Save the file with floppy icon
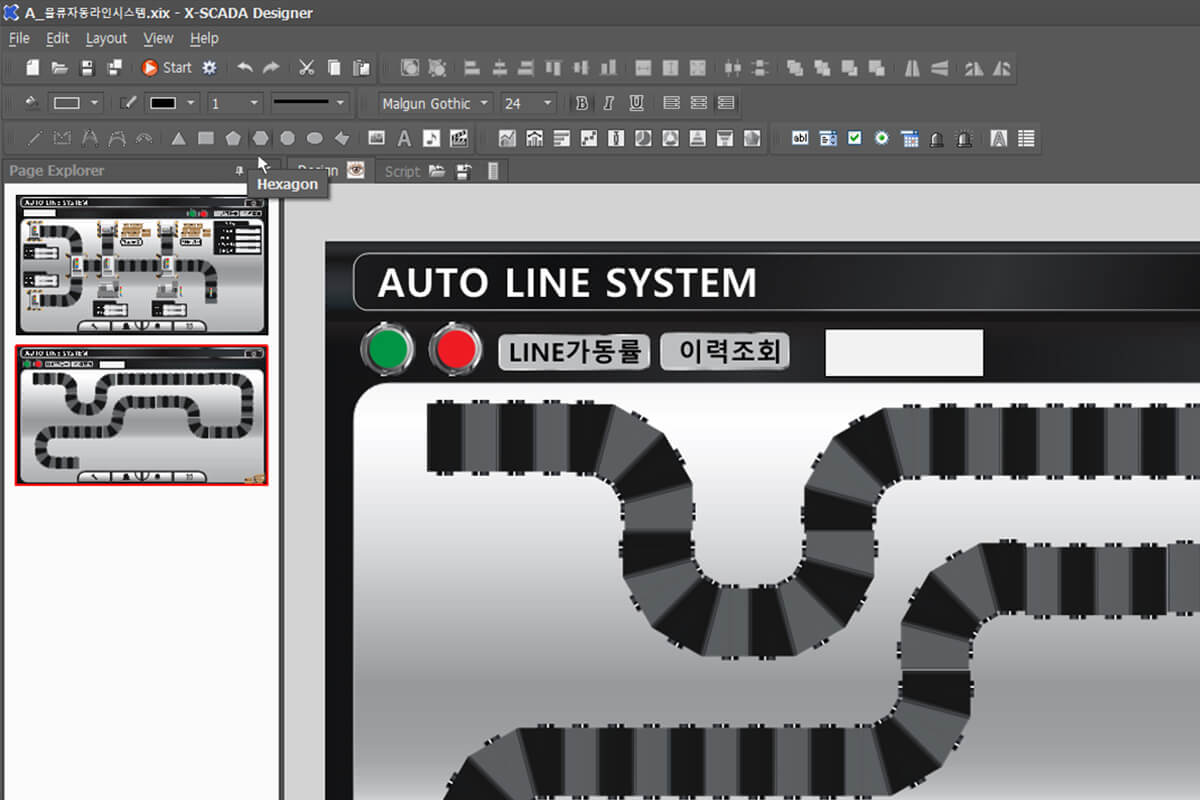 pos(87,68)
